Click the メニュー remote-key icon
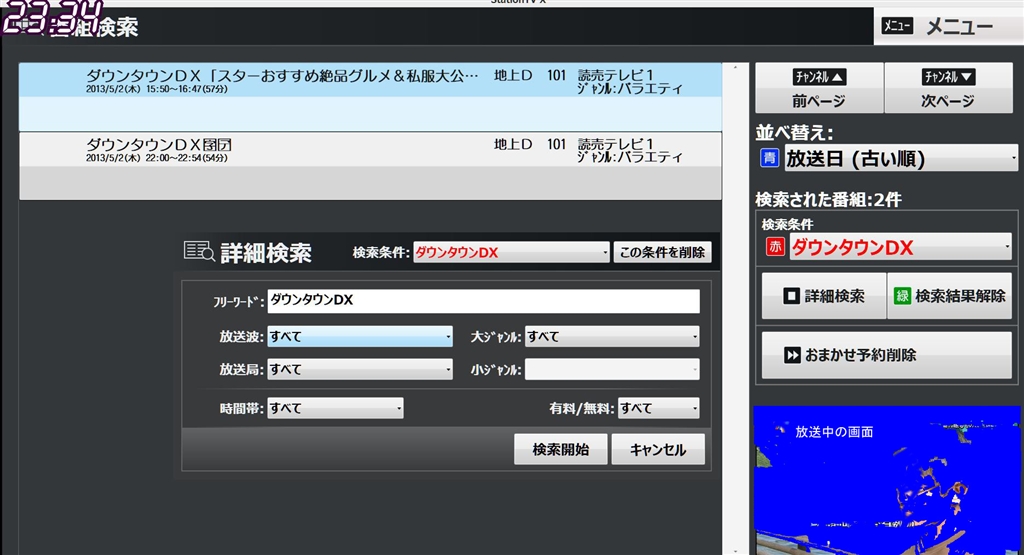Image resolution: width=1024 pixels, height=555 pixels. pos(897,26)
